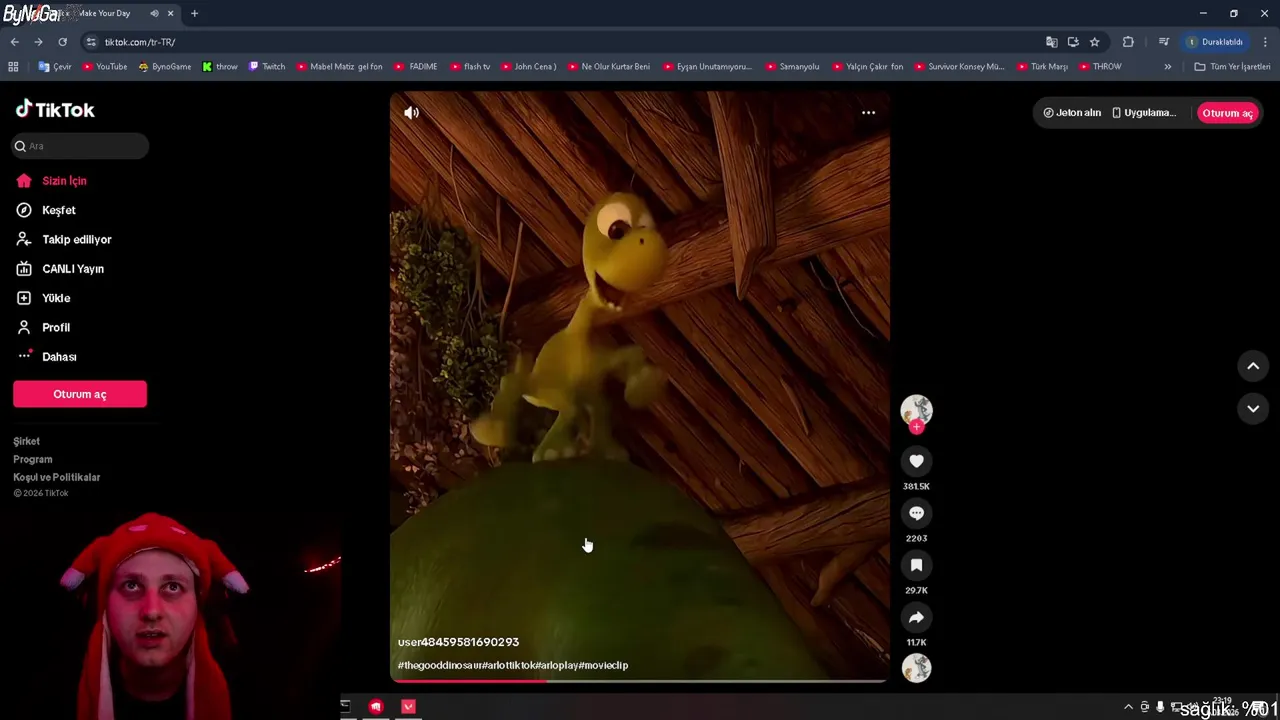Follow uploader with the red plus badge
Image resolution: width=1280 pixels, height=720 pixels.
pos(916,427)
